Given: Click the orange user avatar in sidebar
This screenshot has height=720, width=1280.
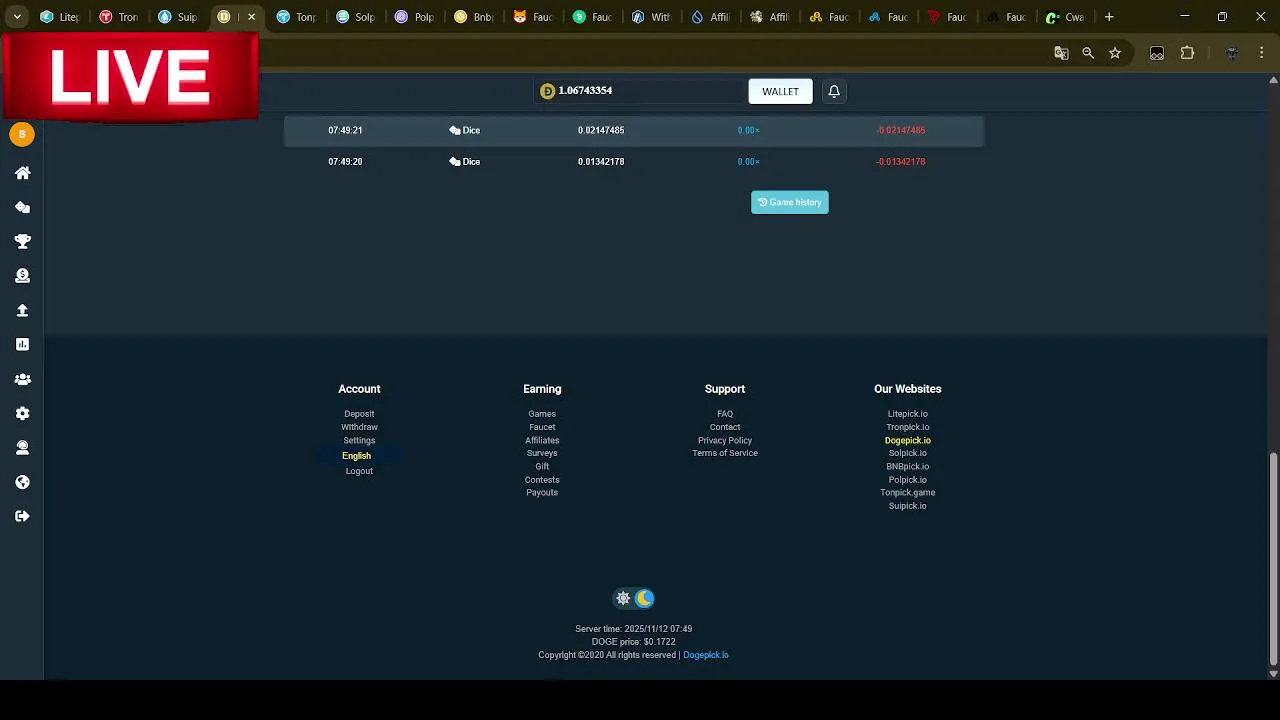Looking at the screenshot, I should (x=22, y=134).
